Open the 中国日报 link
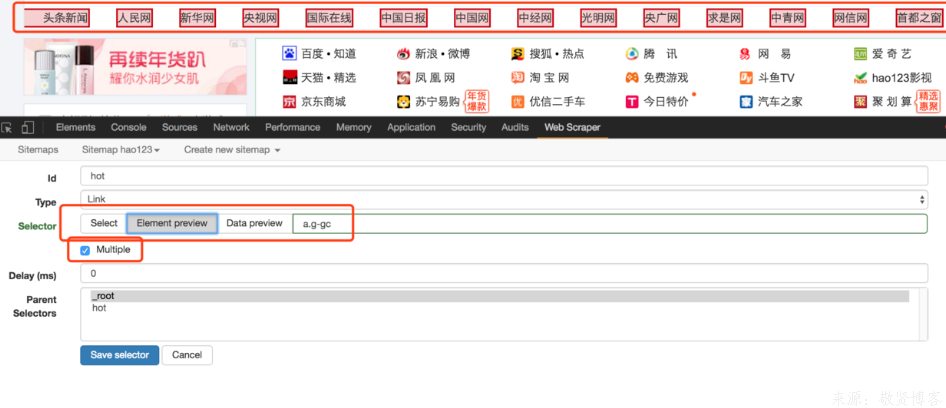Screen dimensions: 946x408 404,19
